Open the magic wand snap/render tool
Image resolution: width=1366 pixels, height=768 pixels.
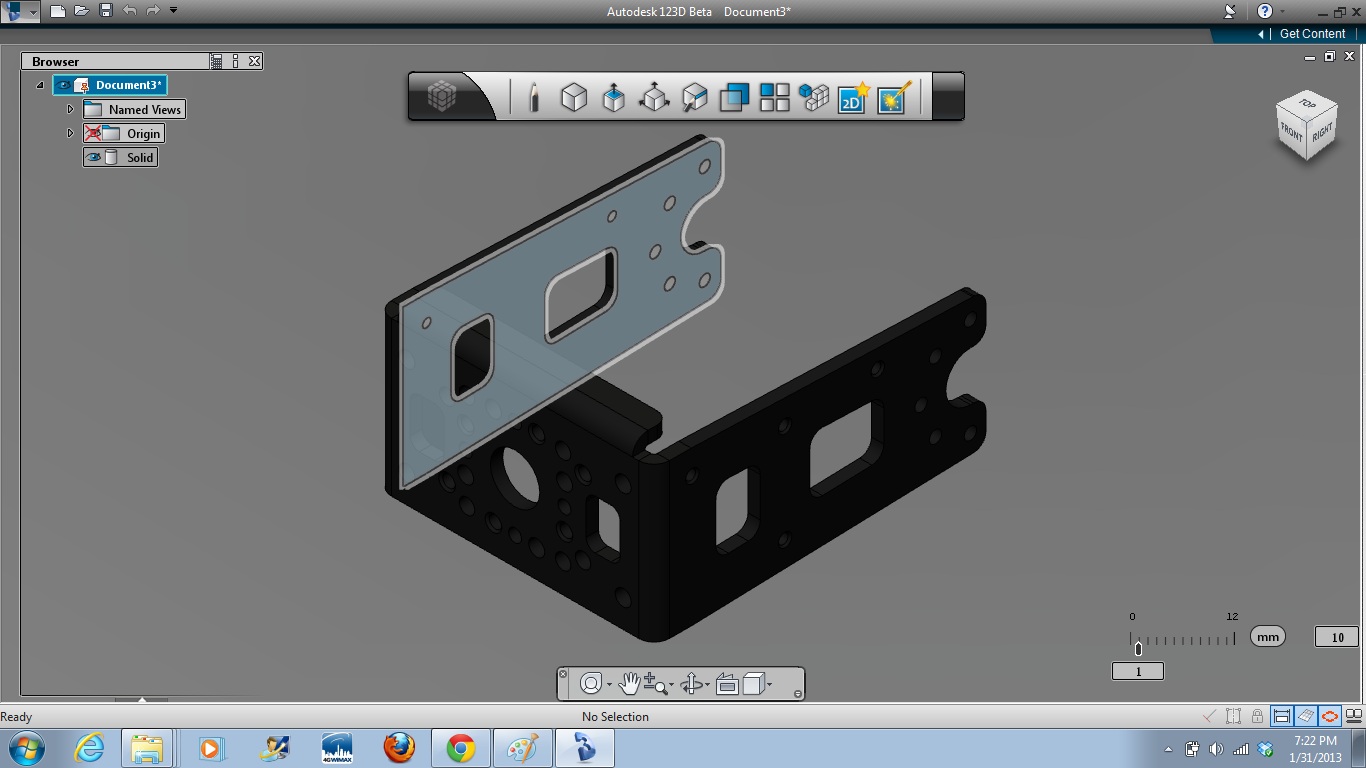coord(893,97)
